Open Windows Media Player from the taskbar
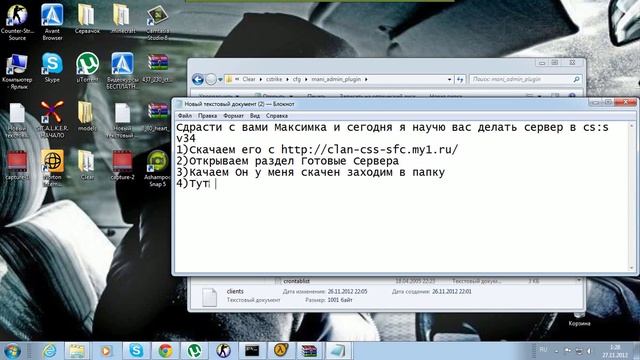The height and width of the screenshot is (360, 640). (x=106, y=351)
